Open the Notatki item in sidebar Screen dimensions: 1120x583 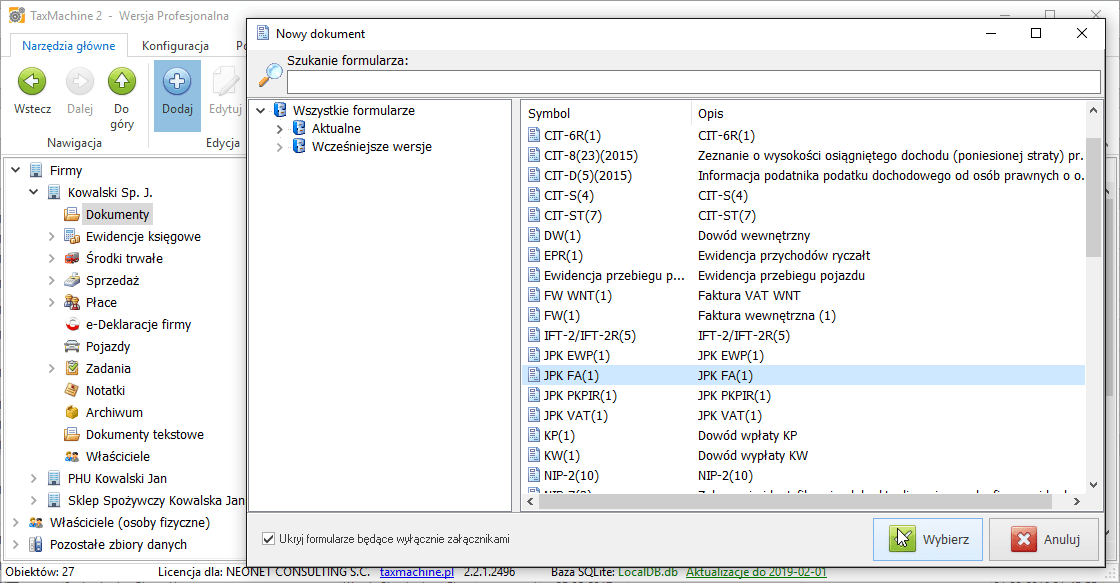[x=105, y=391]
